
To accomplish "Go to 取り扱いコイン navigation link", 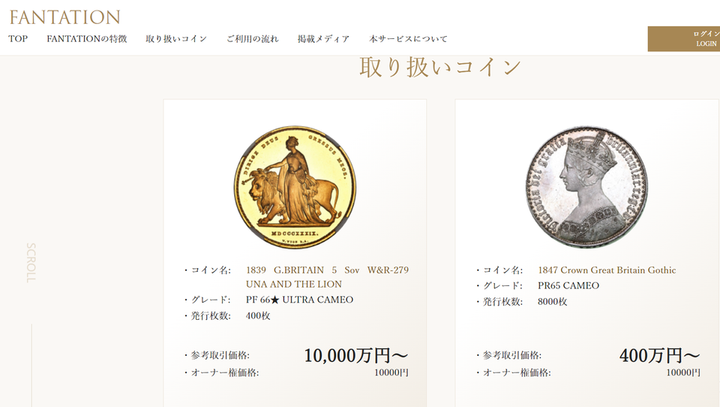I will (176, 39).
